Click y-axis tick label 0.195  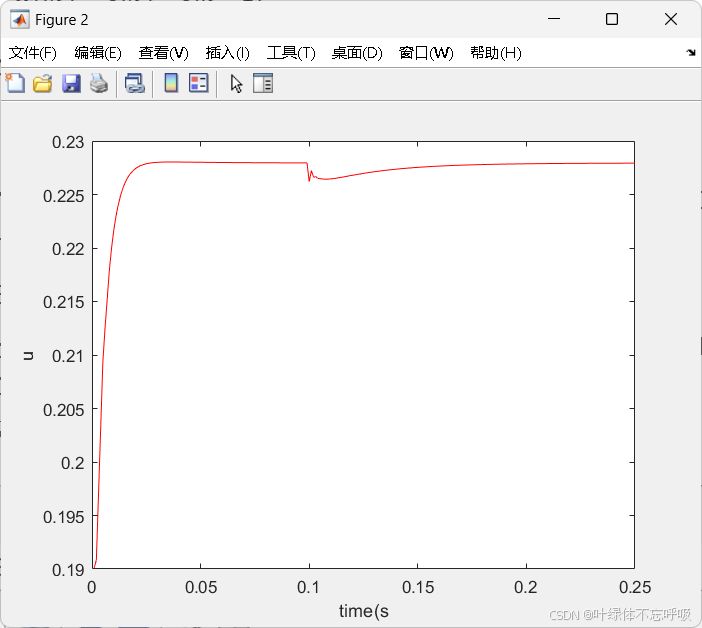[x=64, y=517]
